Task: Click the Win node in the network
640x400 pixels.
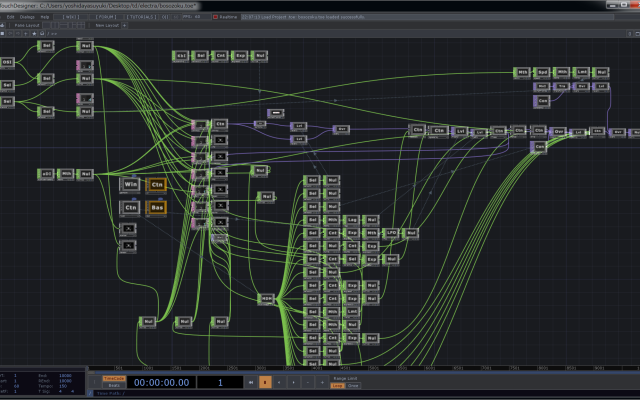Action: point(129,184)
